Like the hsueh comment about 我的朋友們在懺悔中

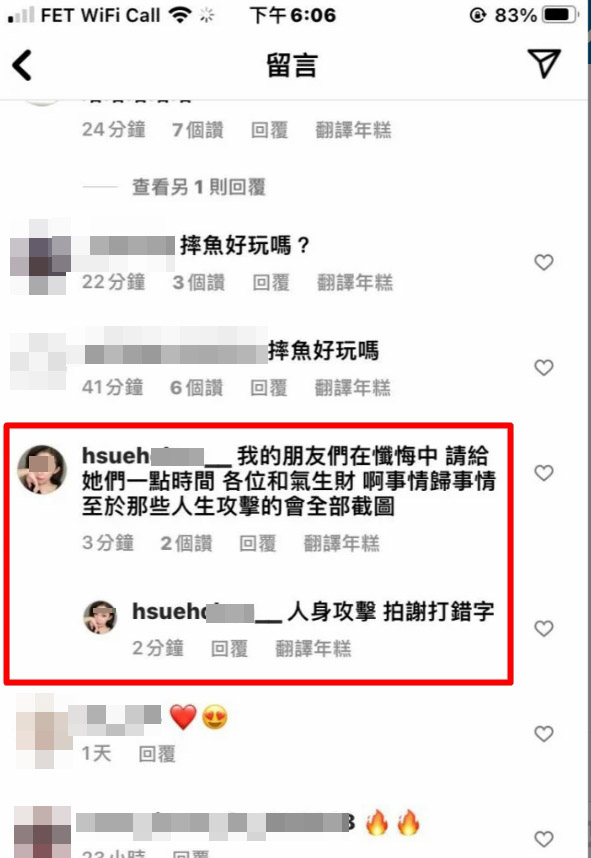[543, 472]
